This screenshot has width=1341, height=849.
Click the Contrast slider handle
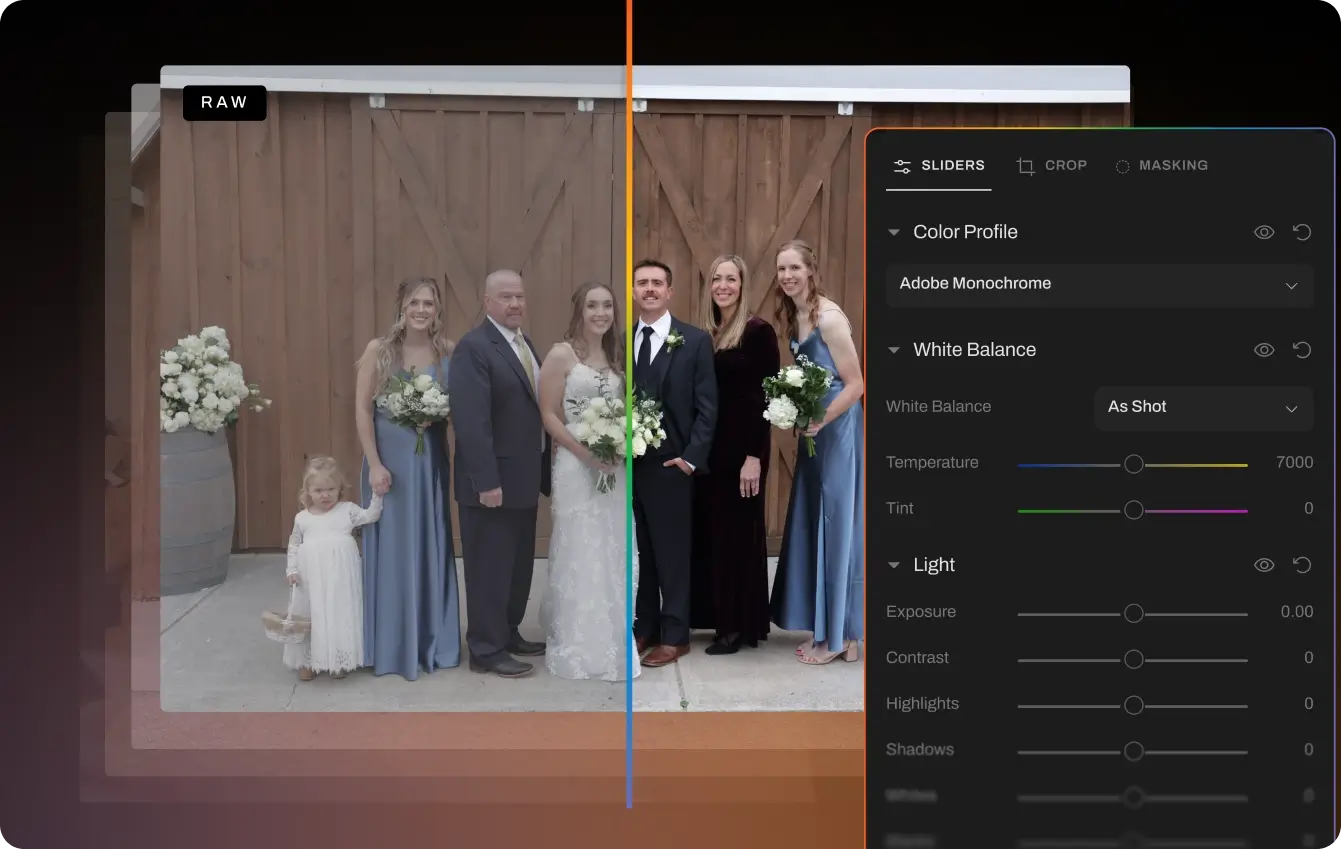click(x=1133, y=659)
